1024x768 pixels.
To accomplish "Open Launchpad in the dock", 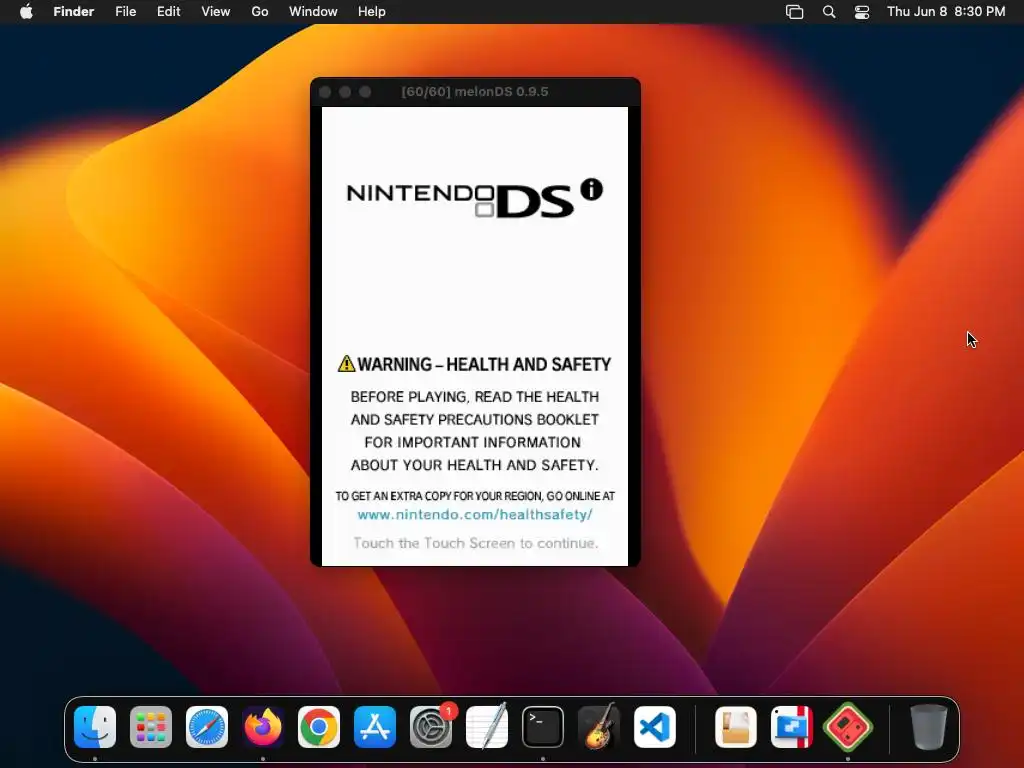I will pos(151,726).
